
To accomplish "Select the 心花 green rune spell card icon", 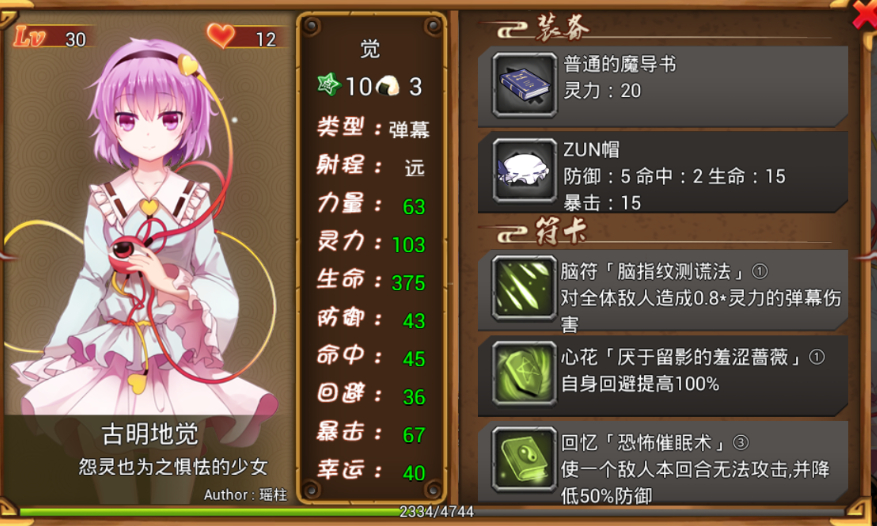I will pyautogui.click(x=524, y=373).
